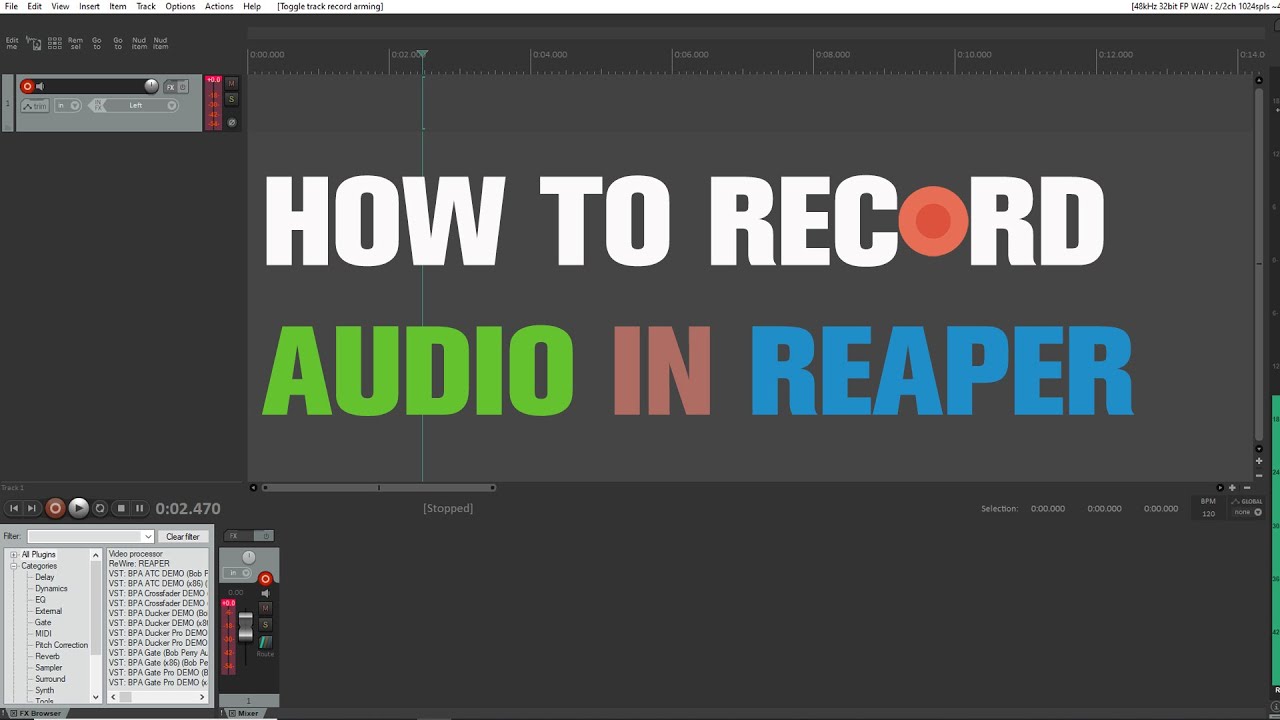Image resolution: width=1280 pixels, height=720 pixels.
Task: Open the File menu
Action: tap(11, 6)
